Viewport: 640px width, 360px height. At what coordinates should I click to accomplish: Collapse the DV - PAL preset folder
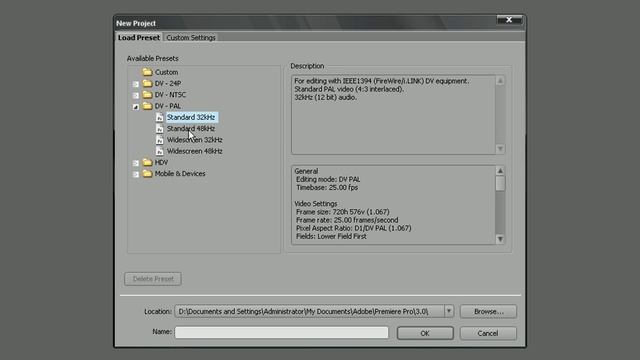[136, 107]
